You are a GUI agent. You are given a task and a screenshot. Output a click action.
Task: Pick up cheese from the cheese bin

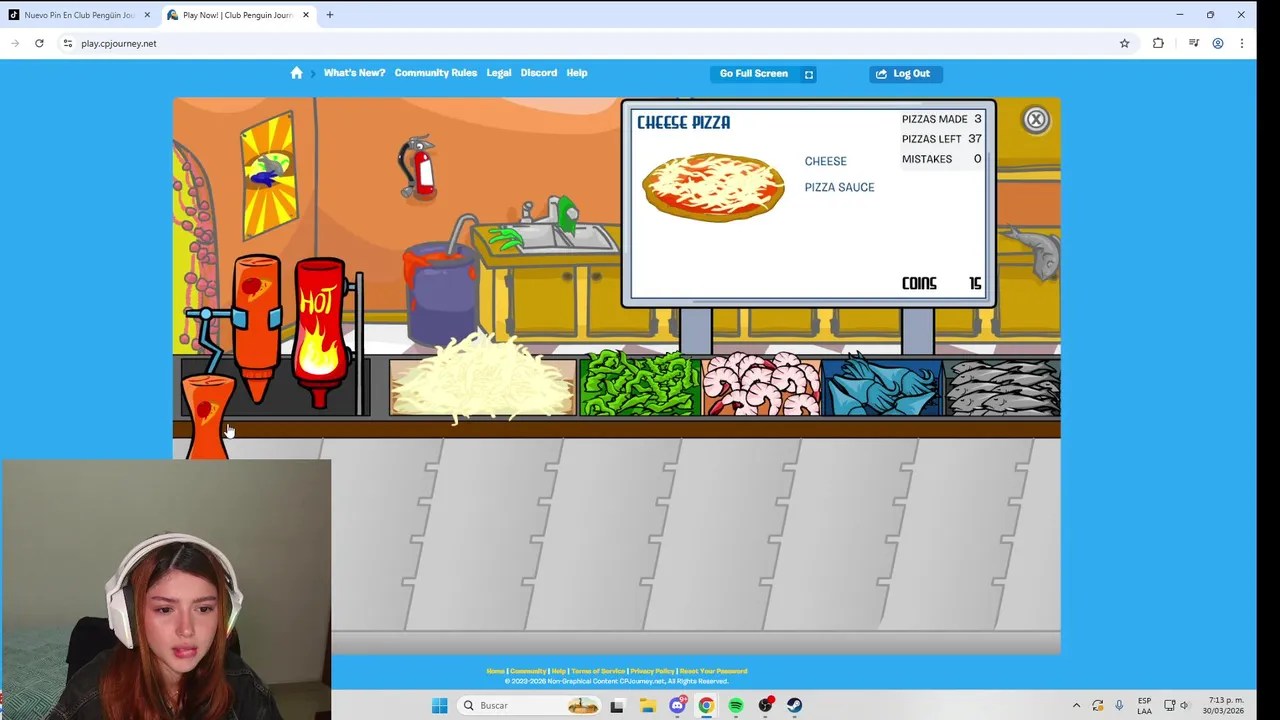tap(482, 382)
